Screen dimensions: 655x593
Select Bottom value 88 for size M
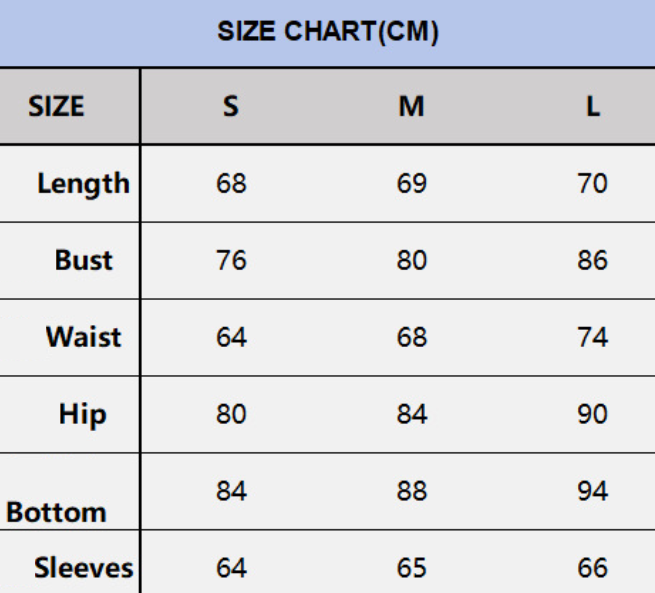(x=411, y=491)
